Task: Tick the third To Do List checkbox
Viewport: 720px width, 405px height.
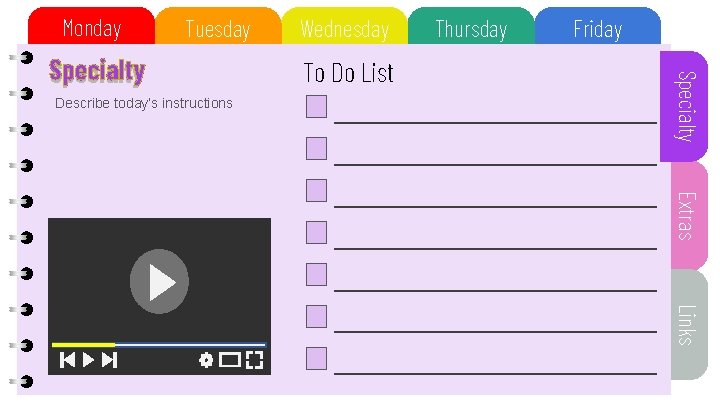Action: pyautogui.click(x=316, y=191)
